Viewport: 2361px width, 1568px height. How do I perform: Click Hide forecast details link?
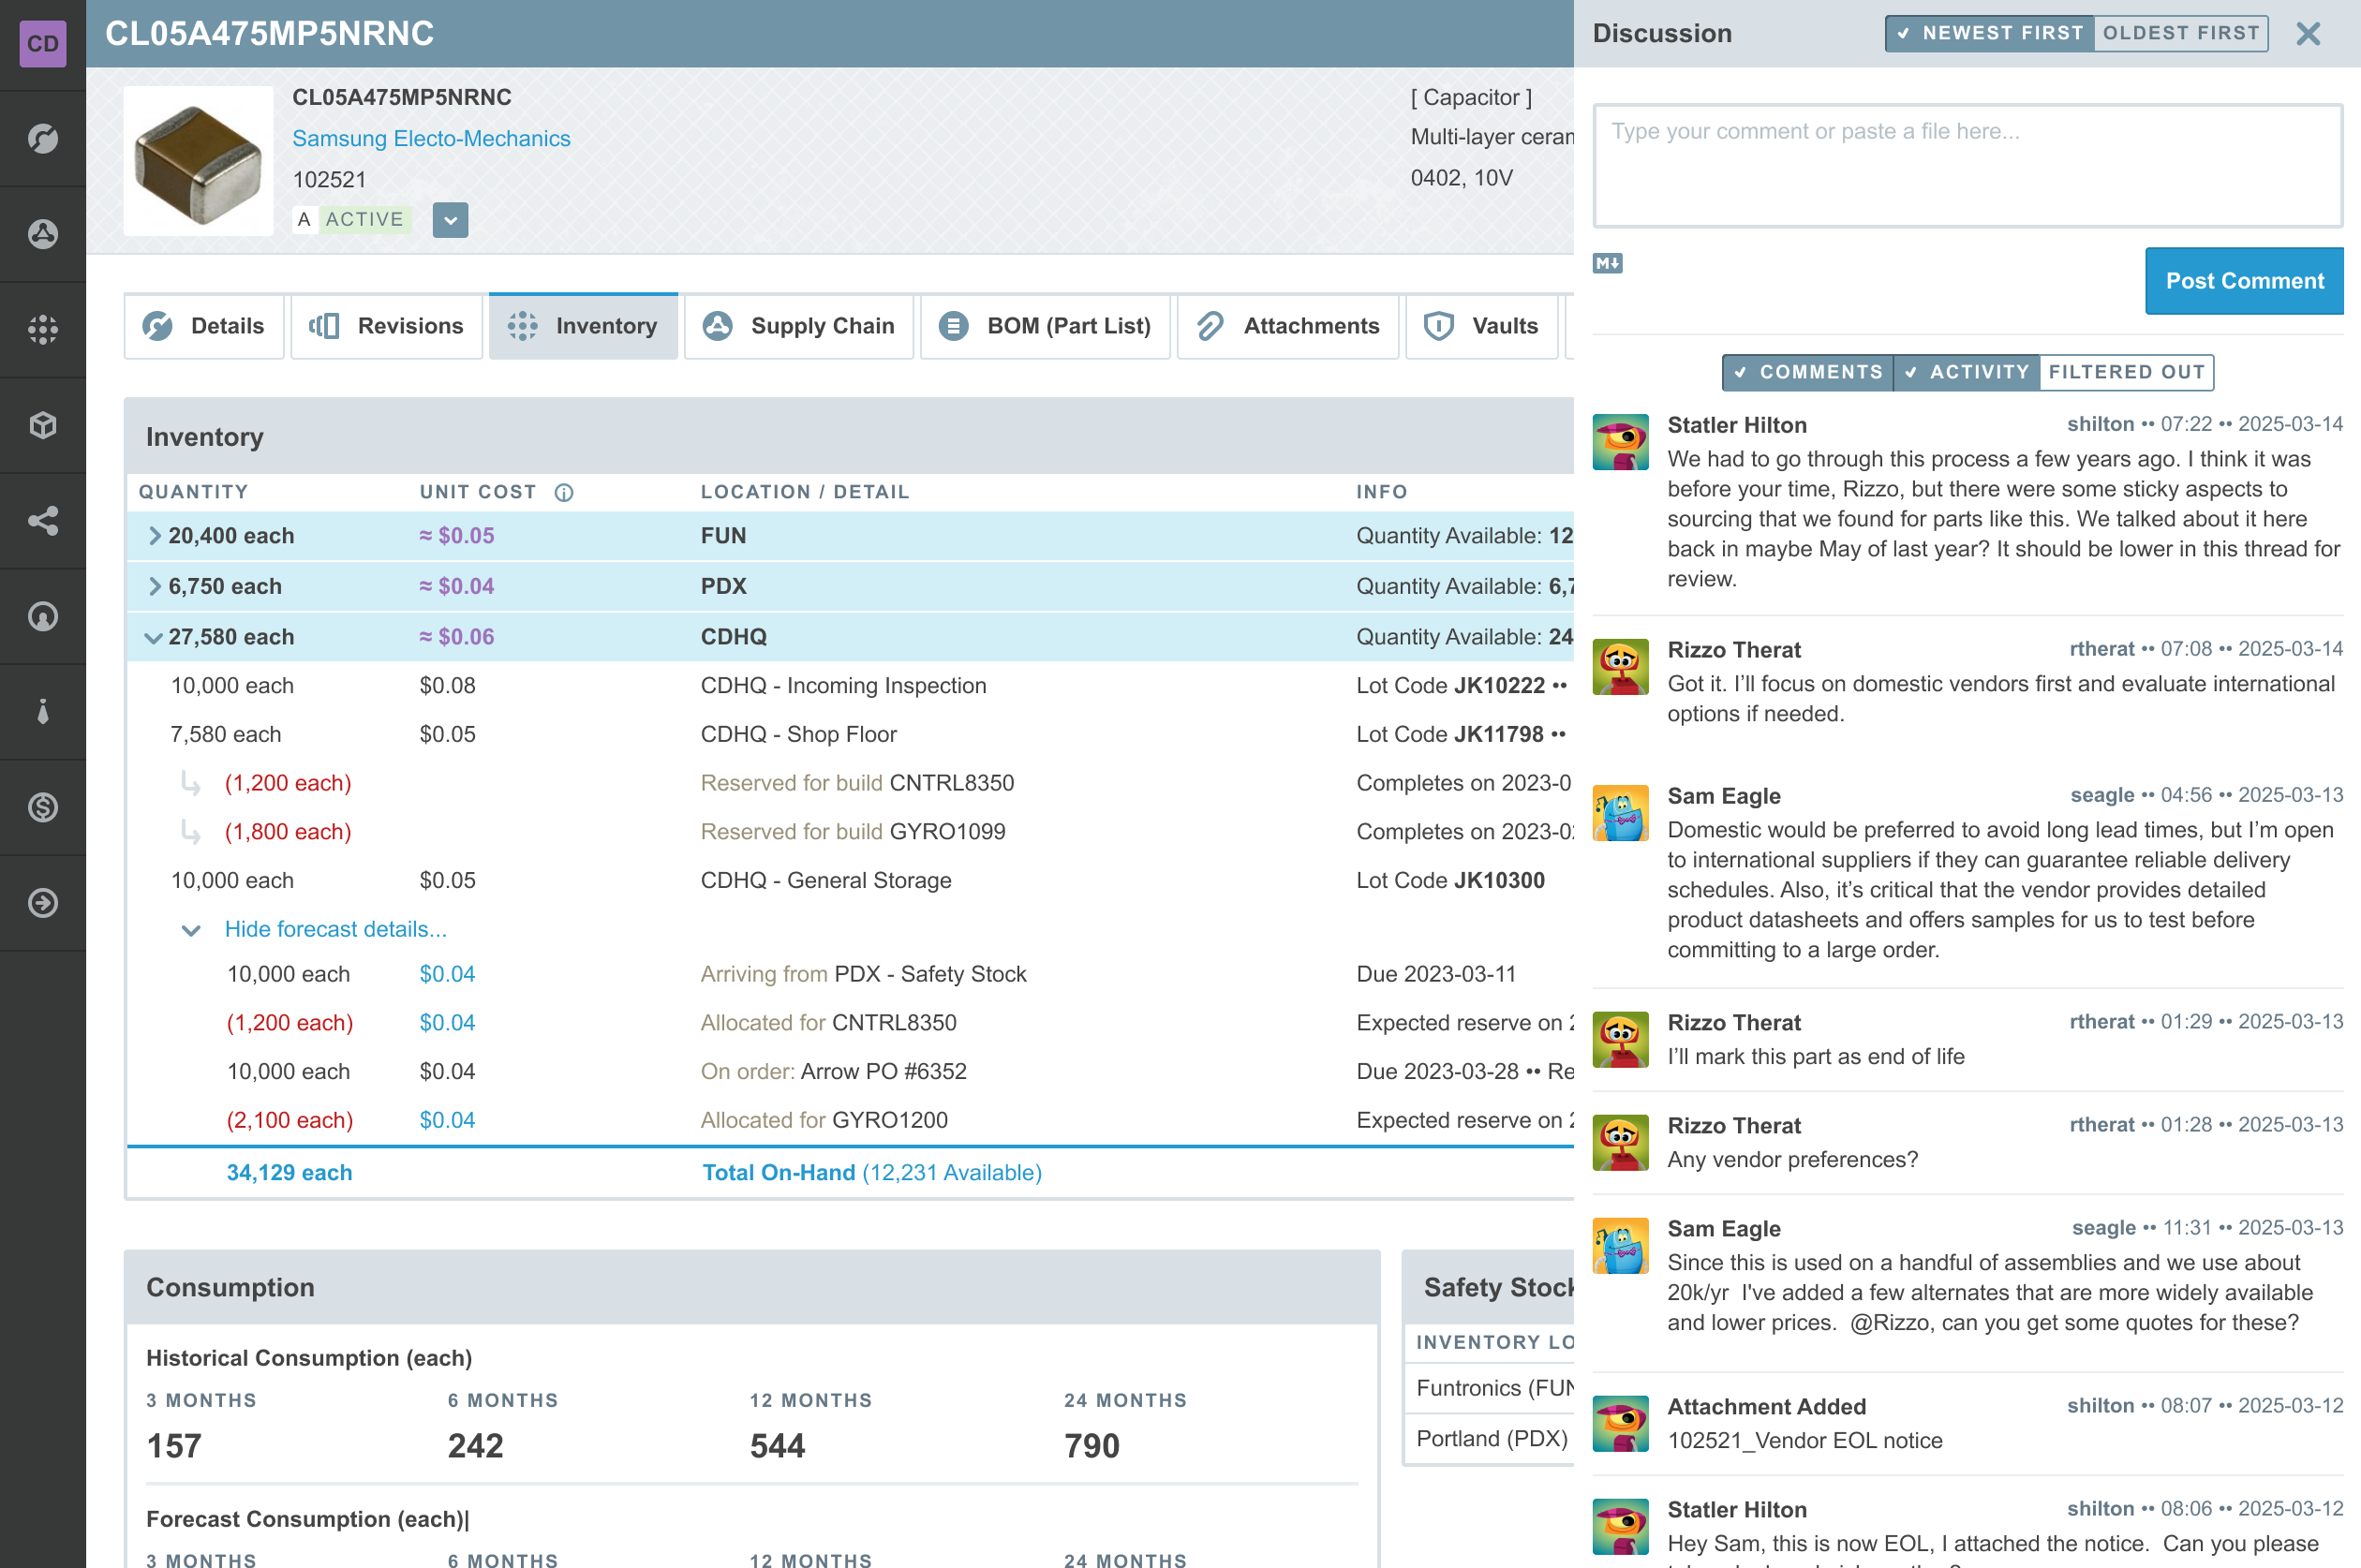coord(335,929)
